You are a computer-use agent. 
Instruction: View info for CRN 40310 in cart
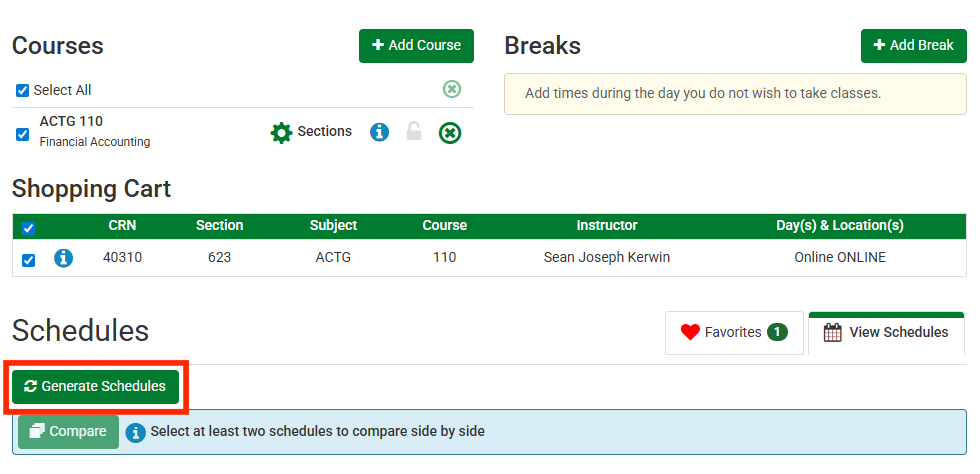click(x=63, y=258)
